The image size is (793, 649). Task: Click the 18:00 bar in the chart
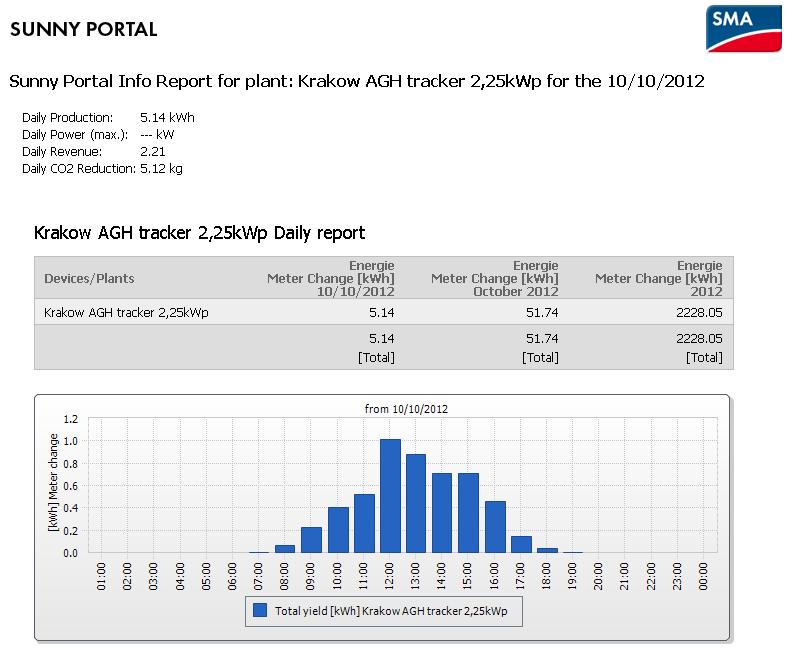click(x=547, y=550)
